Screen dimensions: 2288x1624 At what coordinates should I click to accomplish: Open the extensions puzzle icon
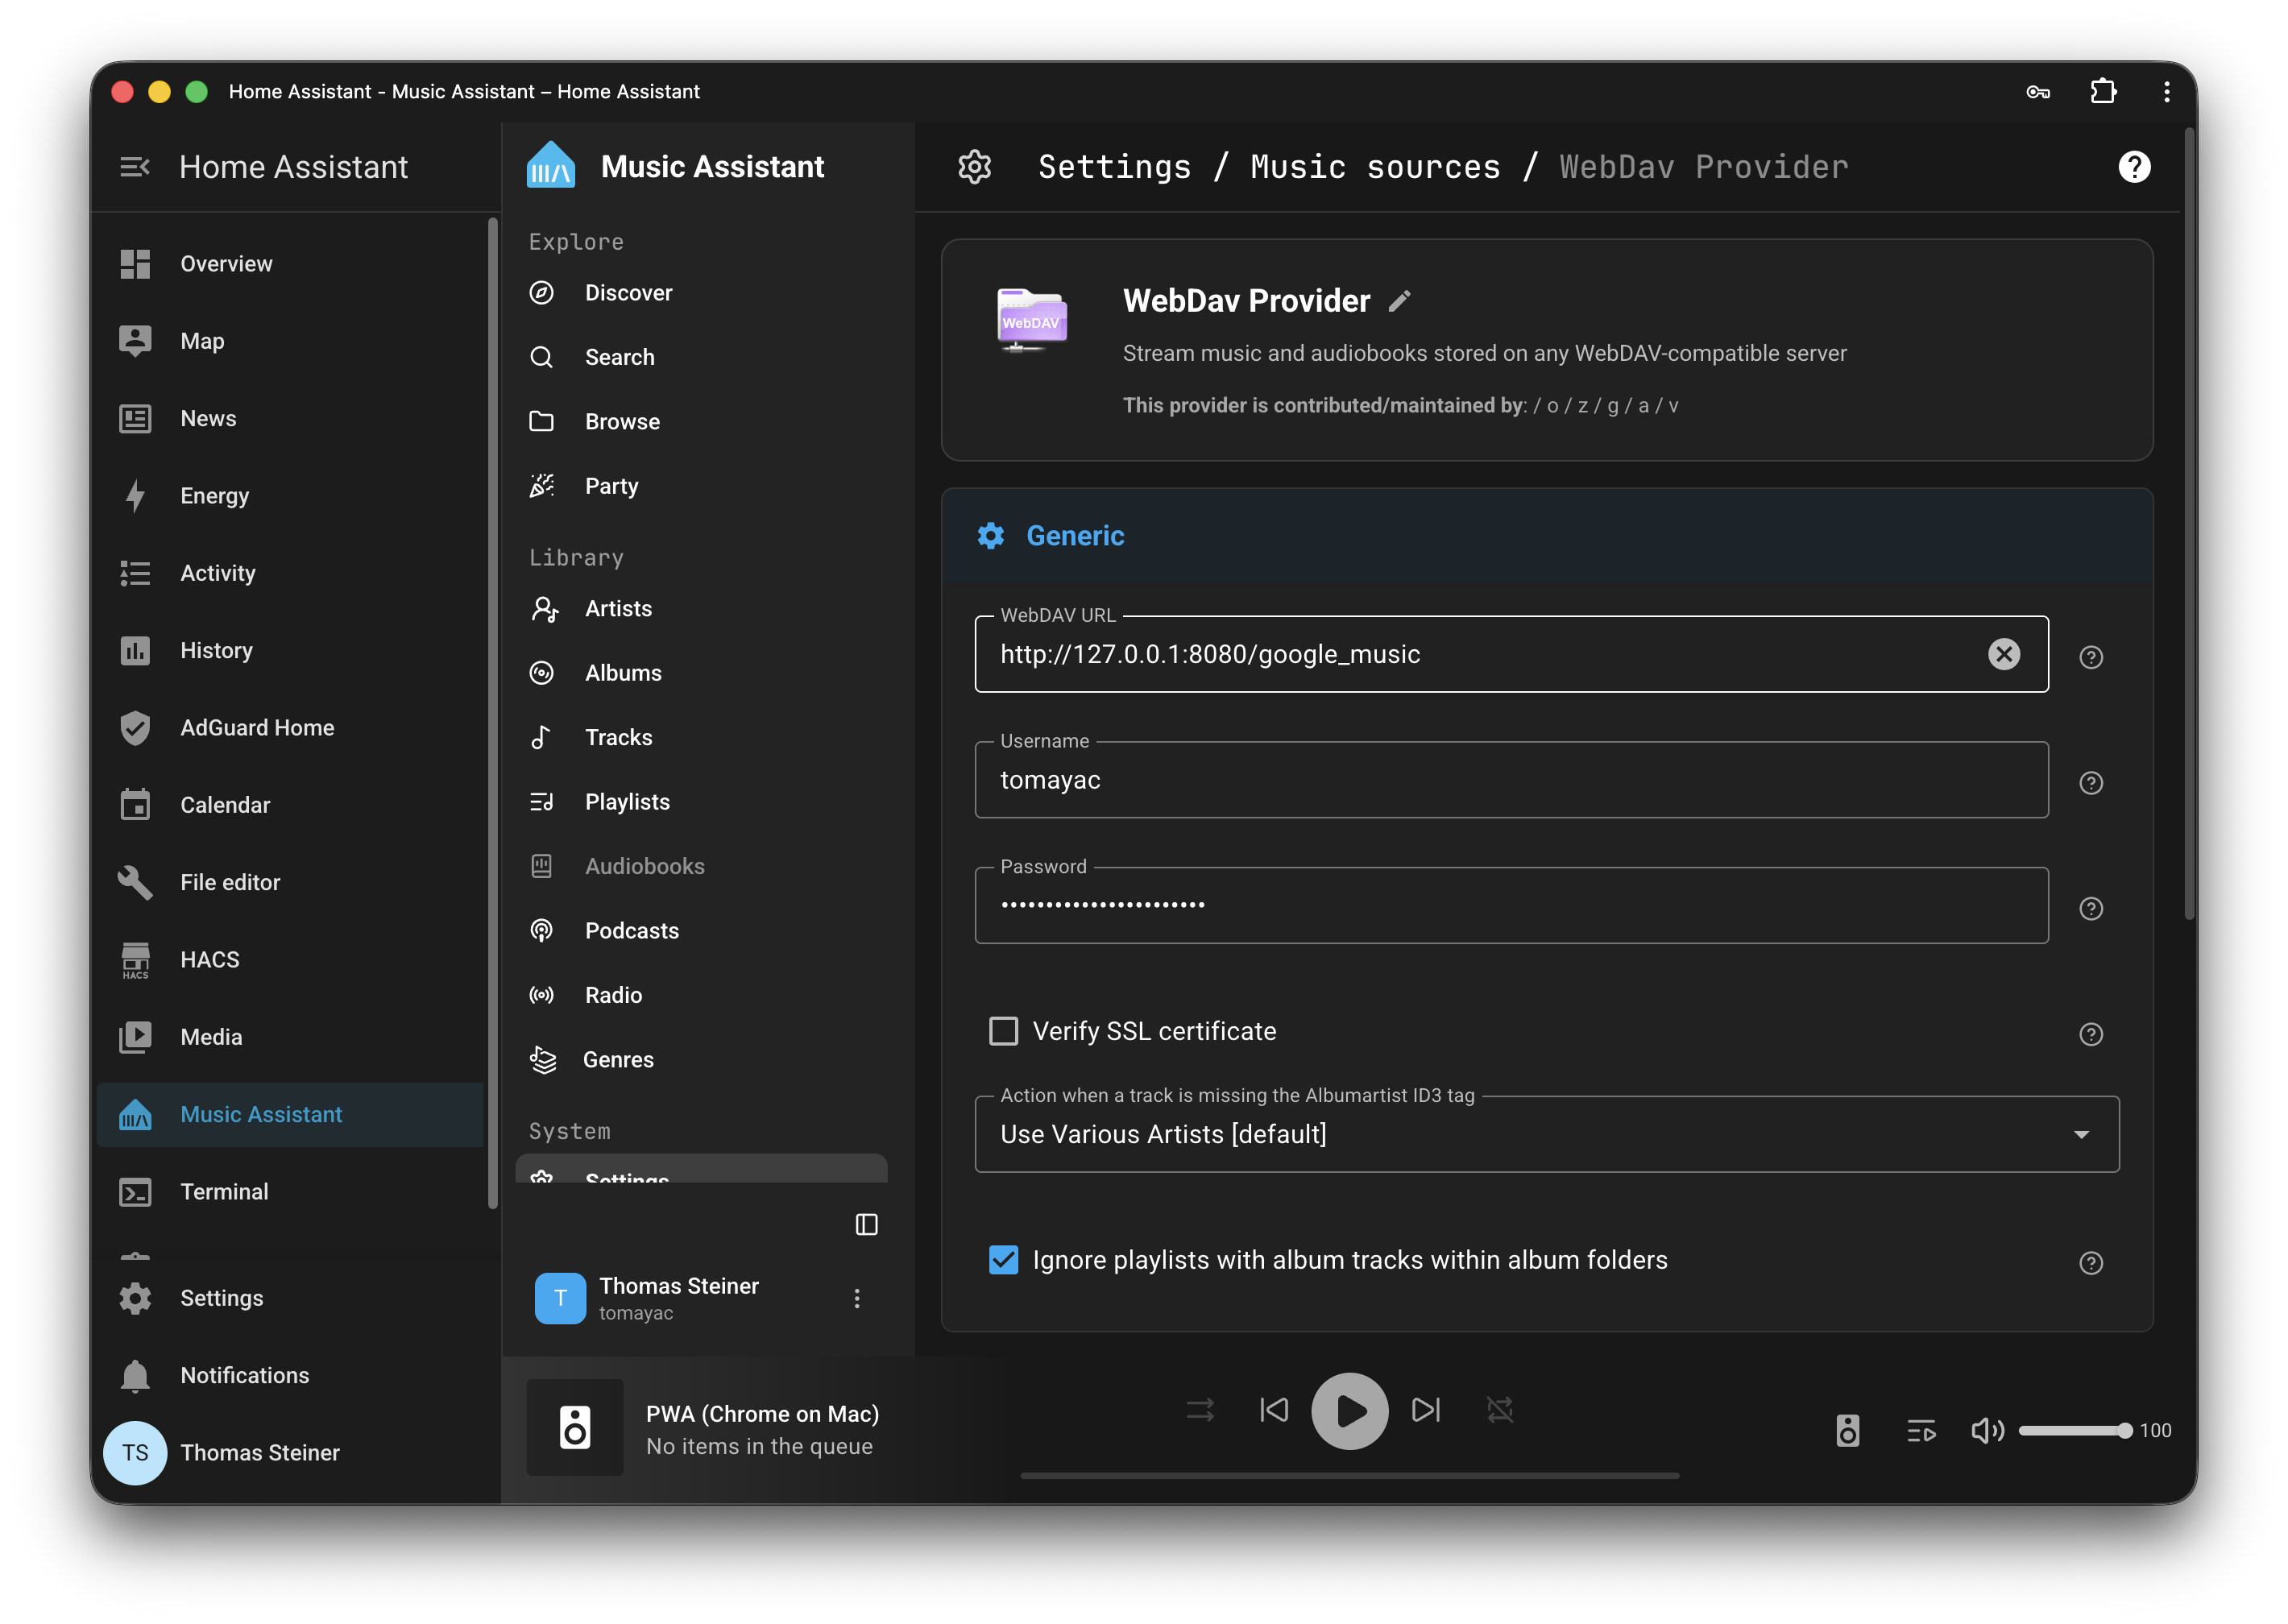(x=2103, y=92)
